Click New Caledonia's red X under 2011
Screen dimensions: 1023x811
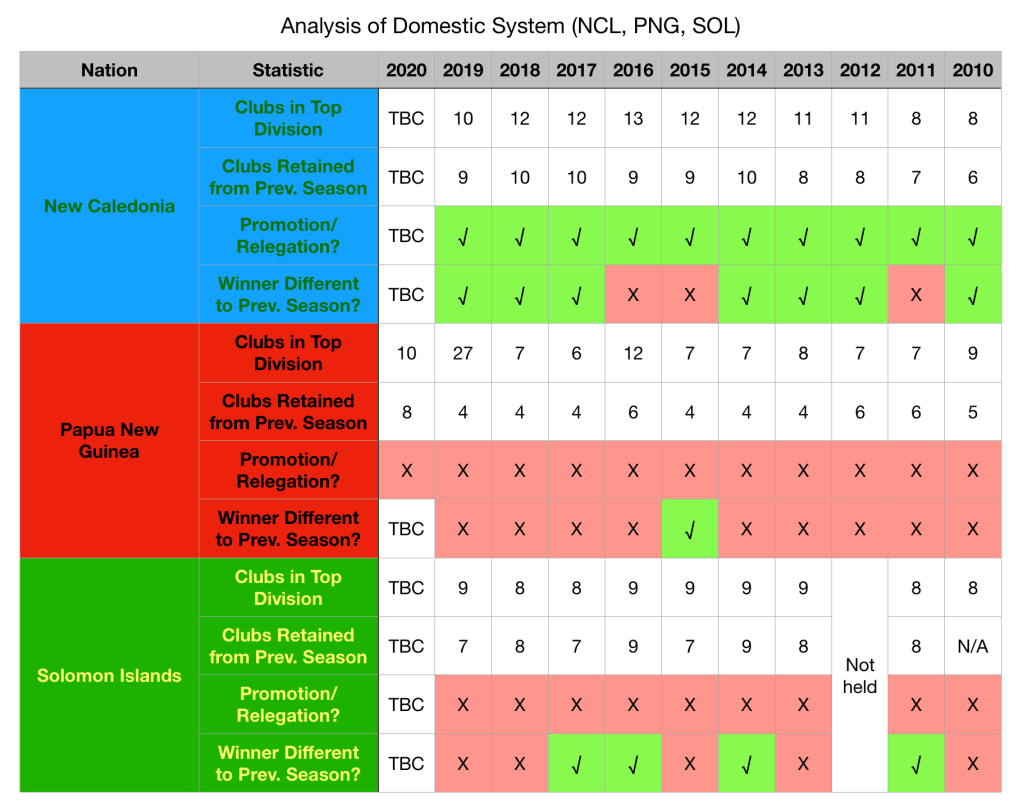click(916, 295)
